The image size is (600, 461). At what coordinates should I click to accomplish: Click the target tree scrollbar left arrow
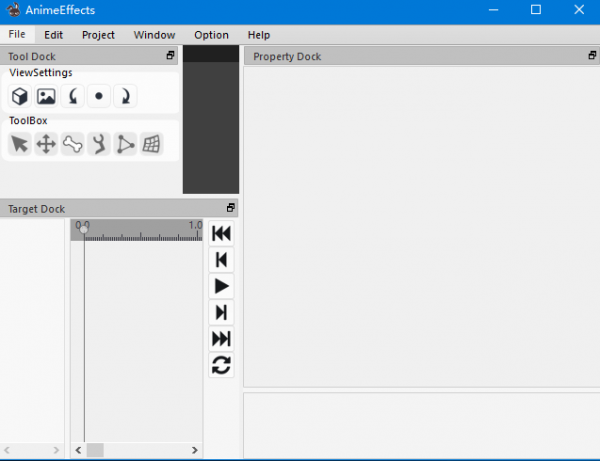coord(7,450)
